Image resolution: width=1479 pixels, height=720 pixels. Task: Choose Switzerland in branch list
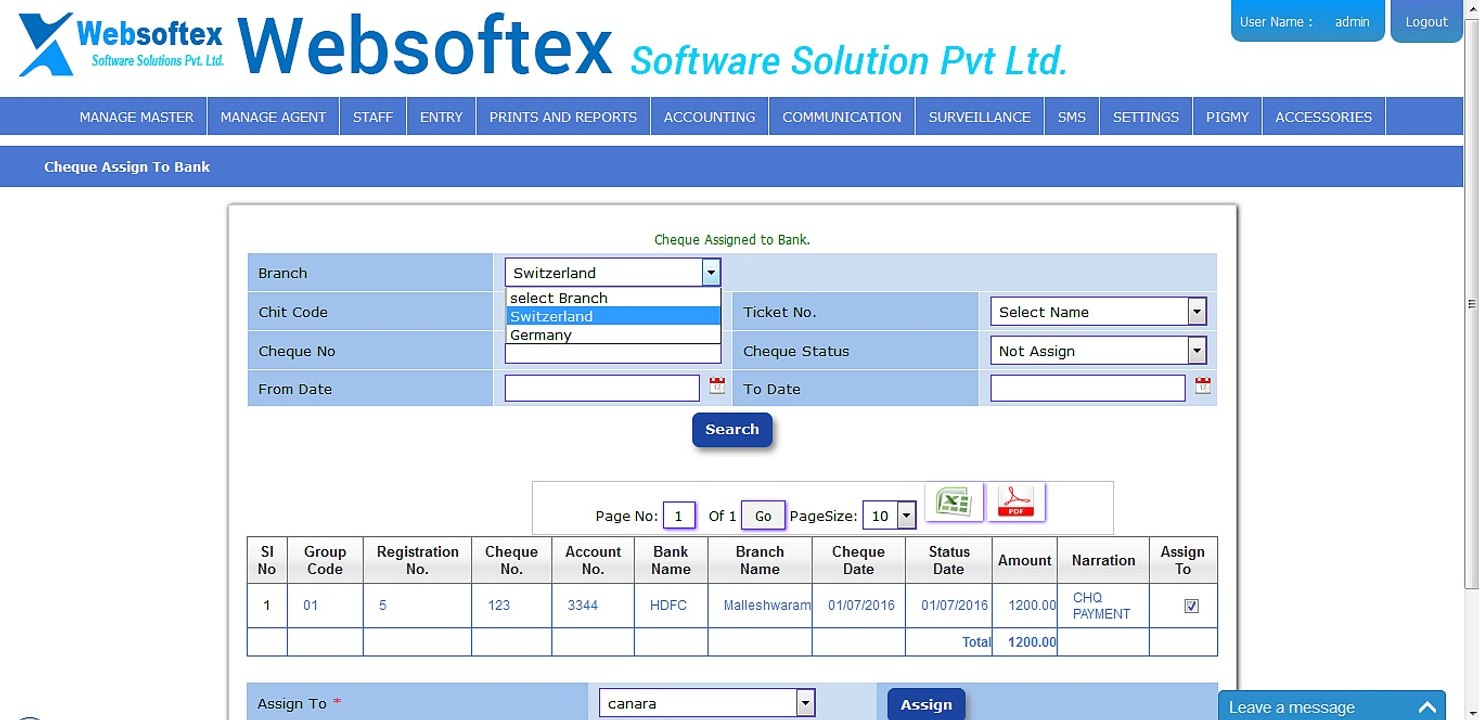coord(613,316)
